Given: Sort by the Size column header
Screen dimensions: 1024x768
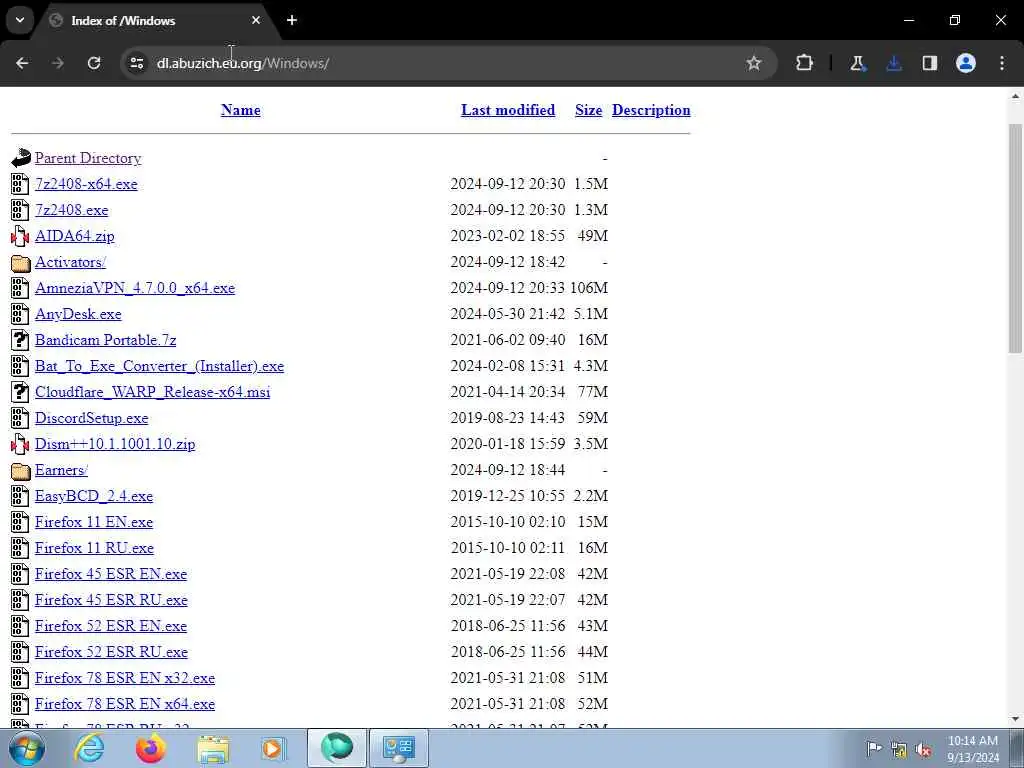Looking at the screenshot, I should (588, 110).
